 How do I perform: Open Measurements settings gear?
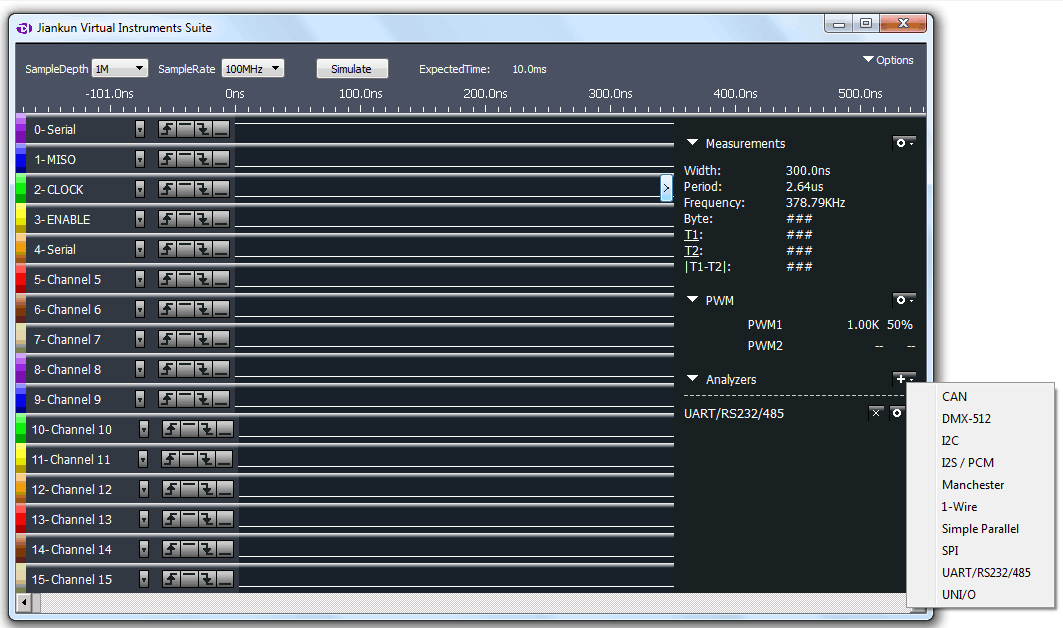[904, 143]
